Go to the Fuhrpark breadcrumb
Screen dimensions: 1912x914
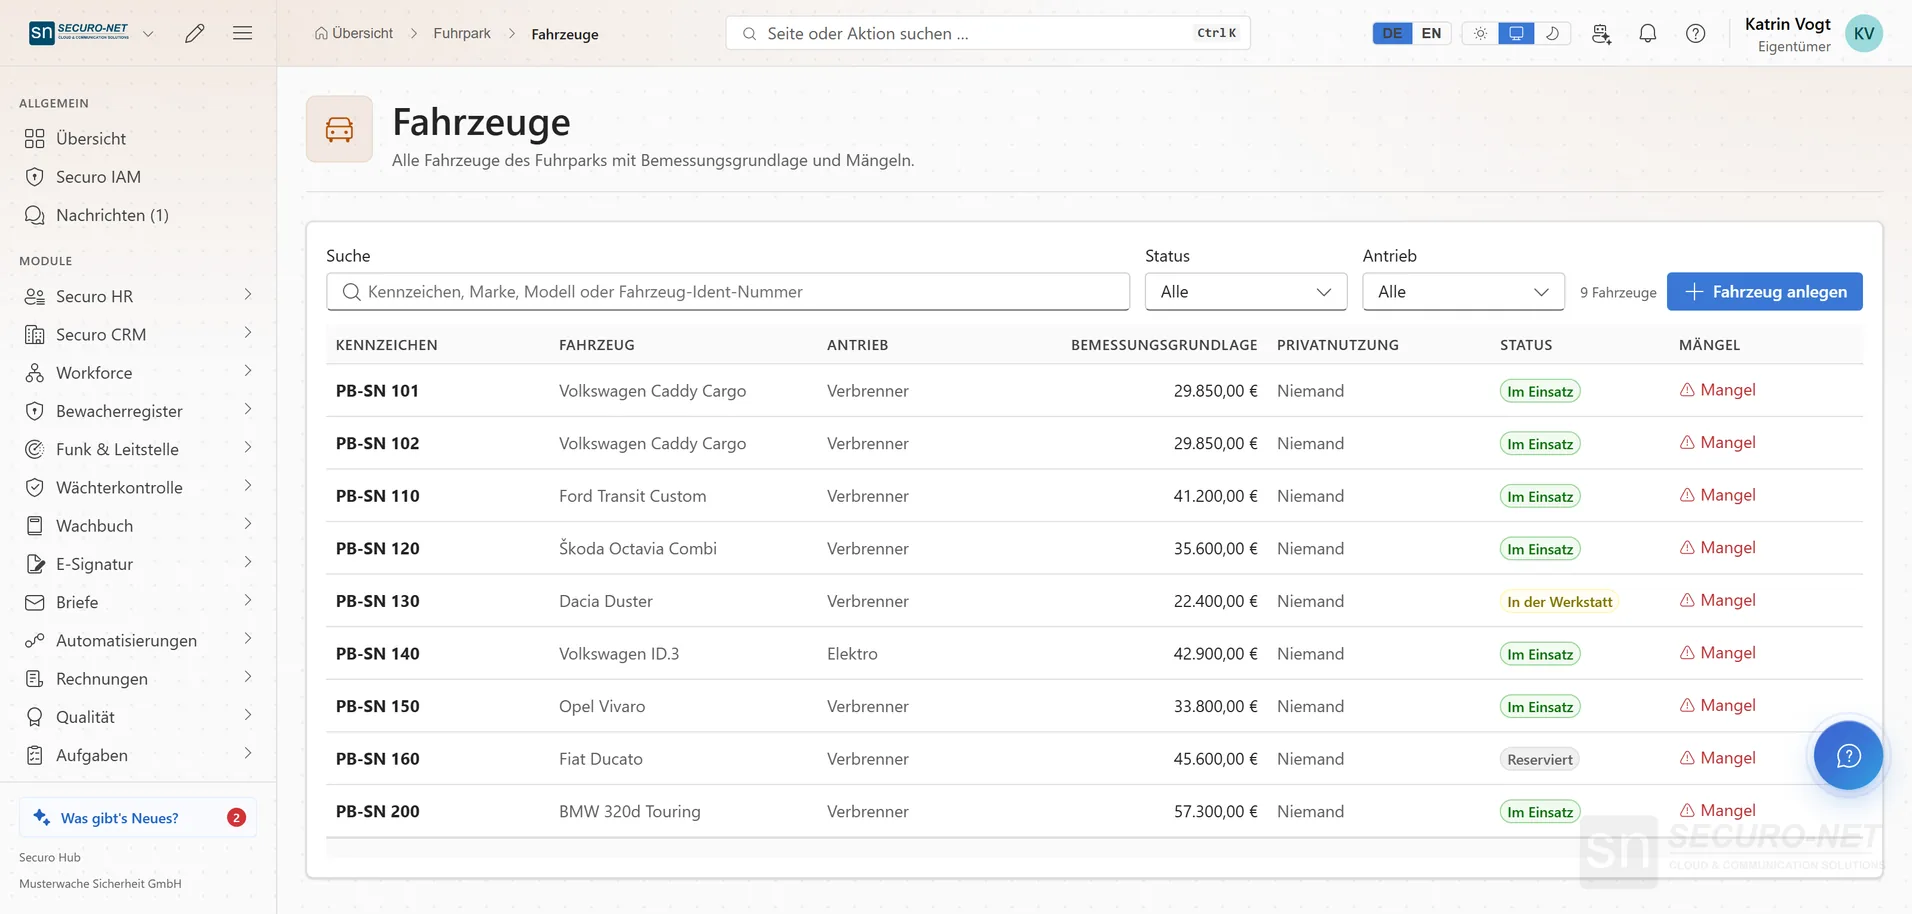coord(462,33)
